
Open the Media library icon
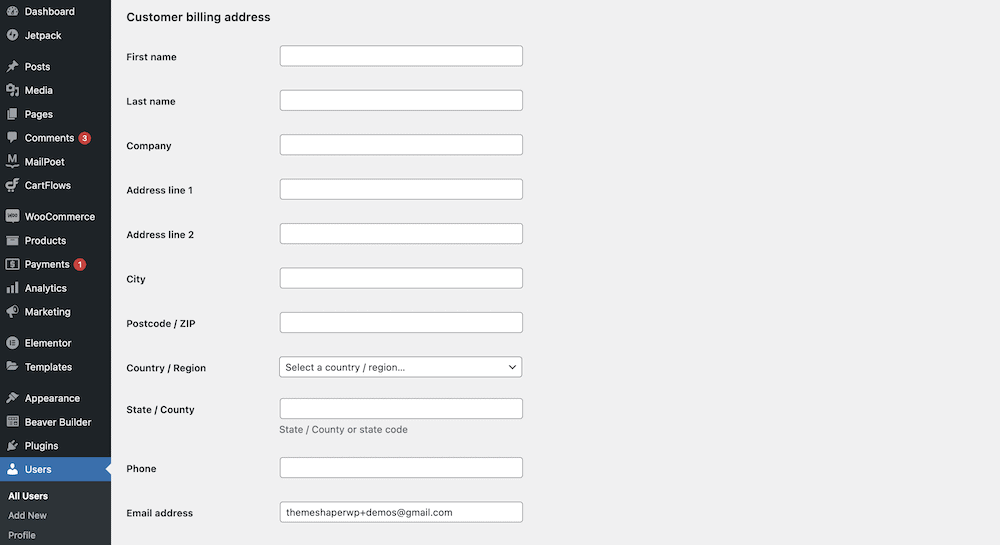click(12, 90)
